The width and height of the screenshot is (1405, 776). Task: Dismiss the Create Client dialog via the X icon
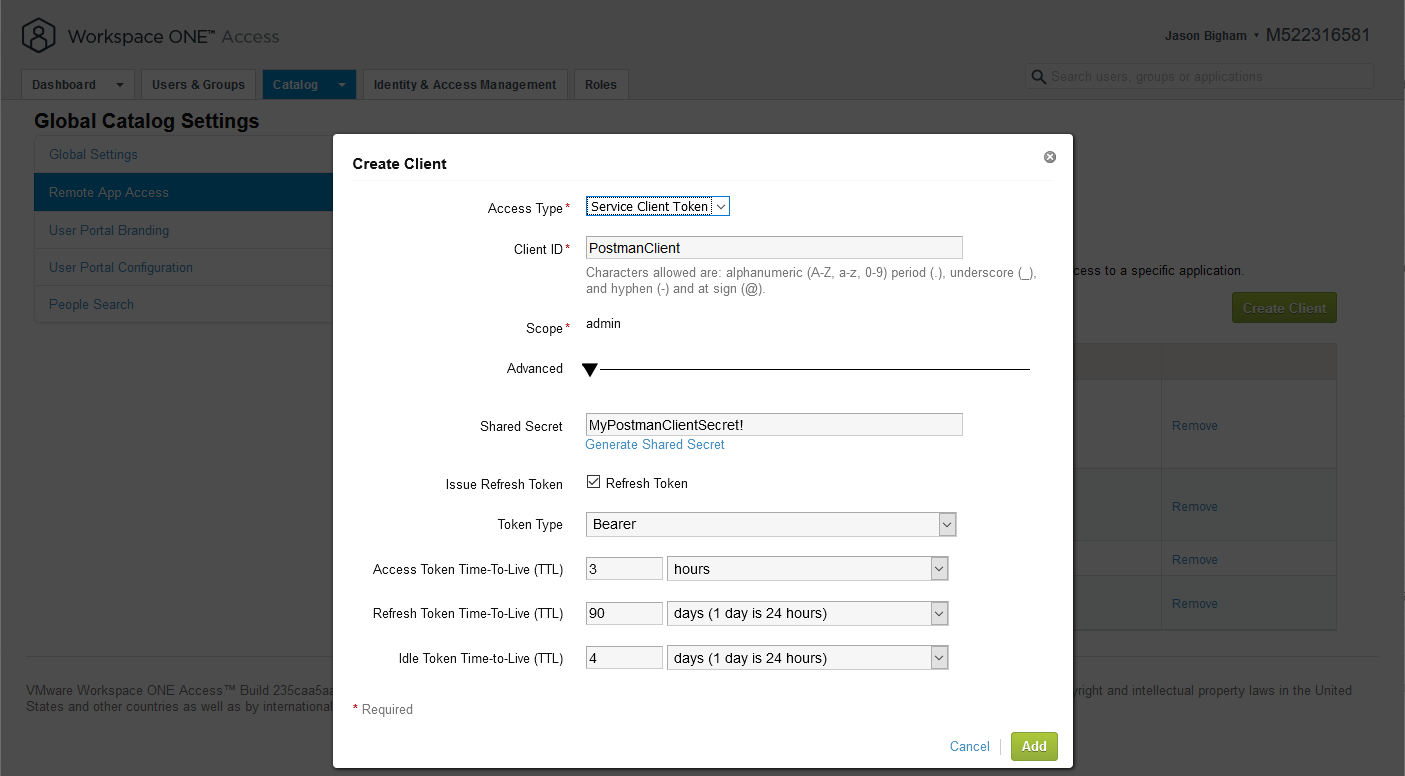(1049, 156)
